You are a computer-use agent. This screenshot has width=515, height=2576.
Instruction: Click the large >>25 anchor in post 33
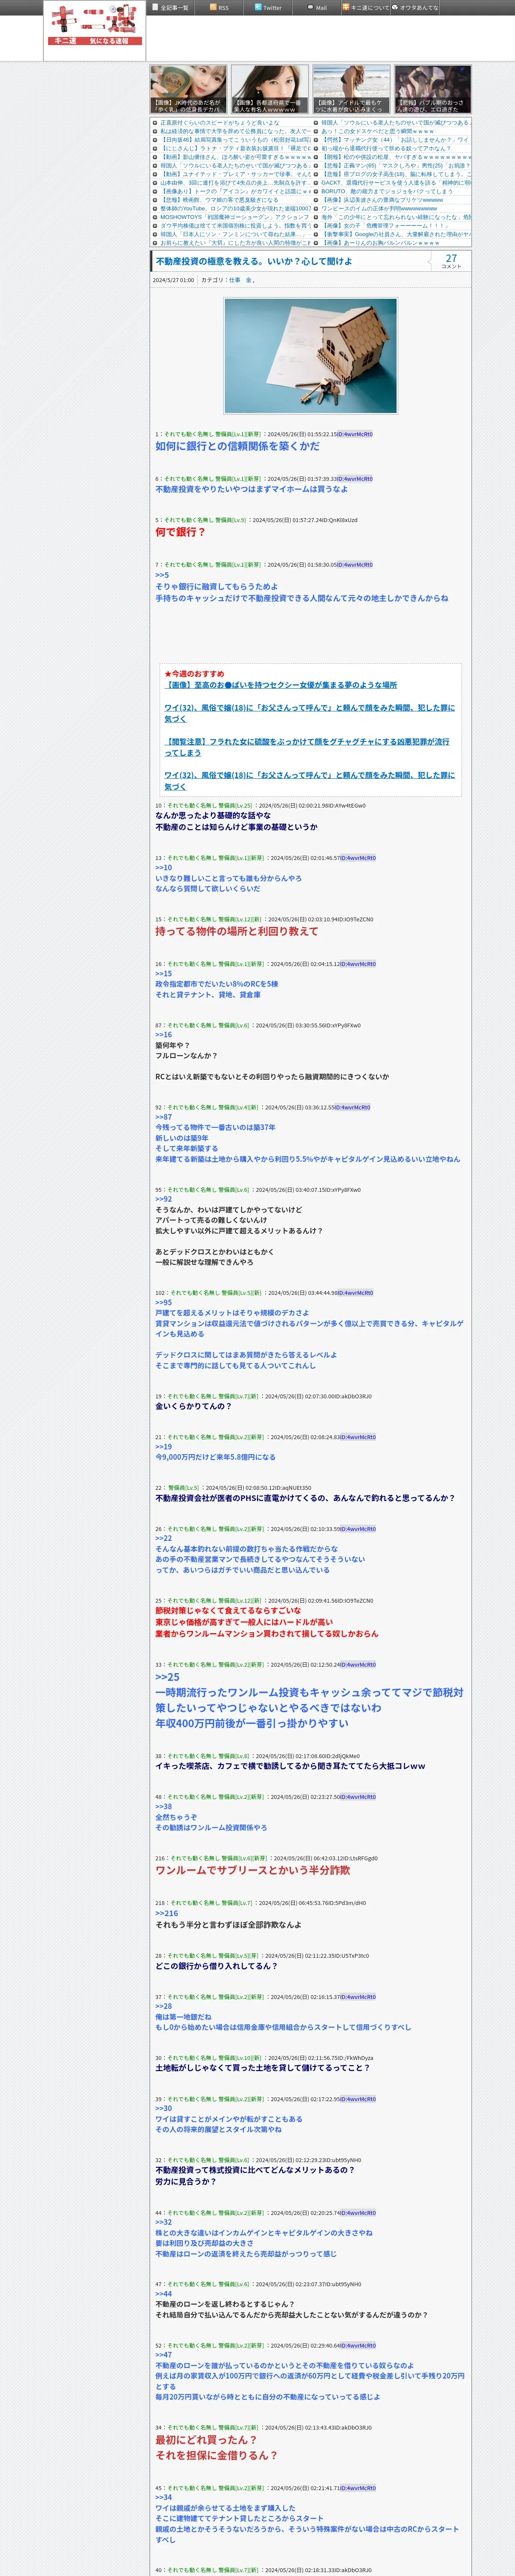pyautogui.click(x=168, y=1677)
